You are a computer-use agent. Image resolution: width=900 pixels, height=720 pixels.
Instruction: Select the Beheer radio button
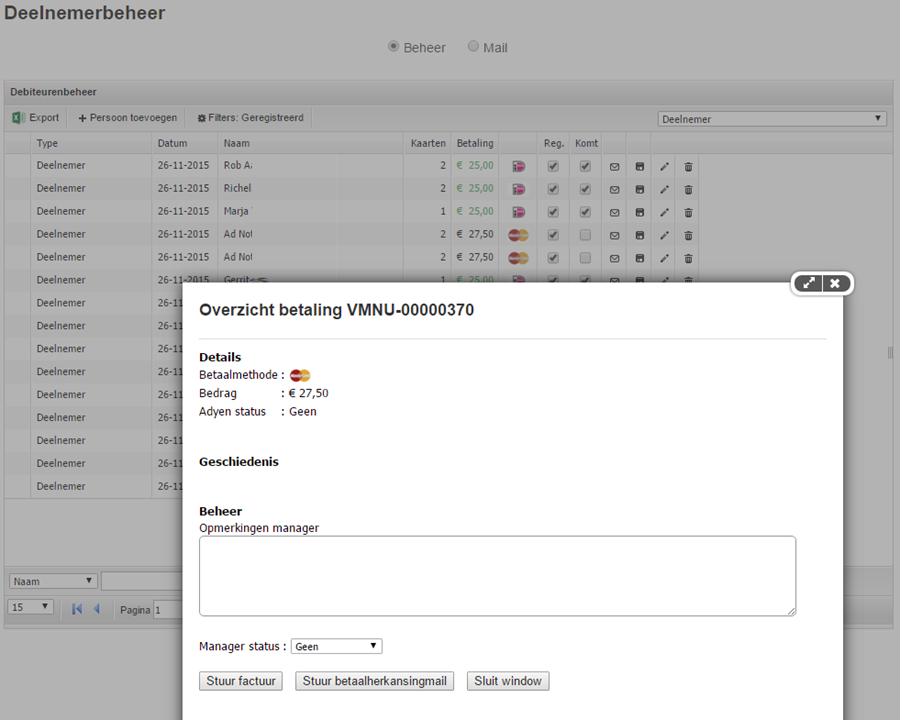(393, 47)
